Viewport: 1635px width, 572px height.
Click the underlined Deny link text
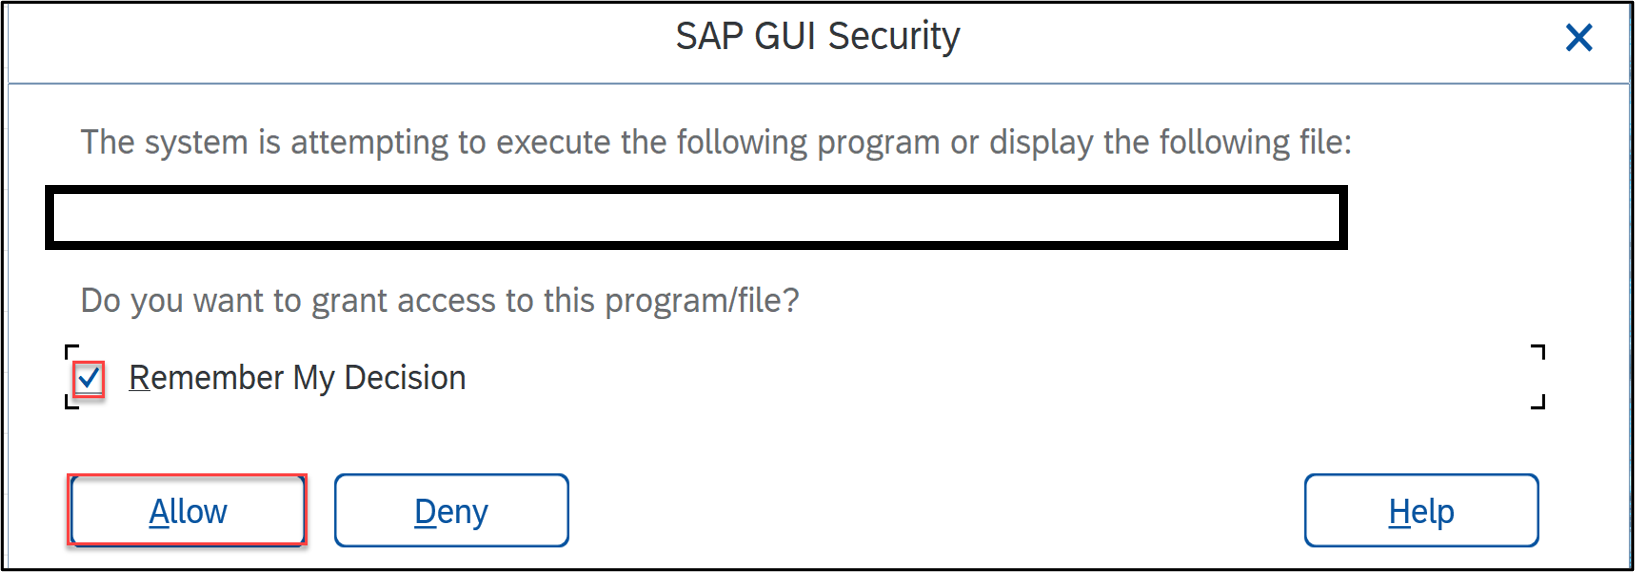(451, 512)
